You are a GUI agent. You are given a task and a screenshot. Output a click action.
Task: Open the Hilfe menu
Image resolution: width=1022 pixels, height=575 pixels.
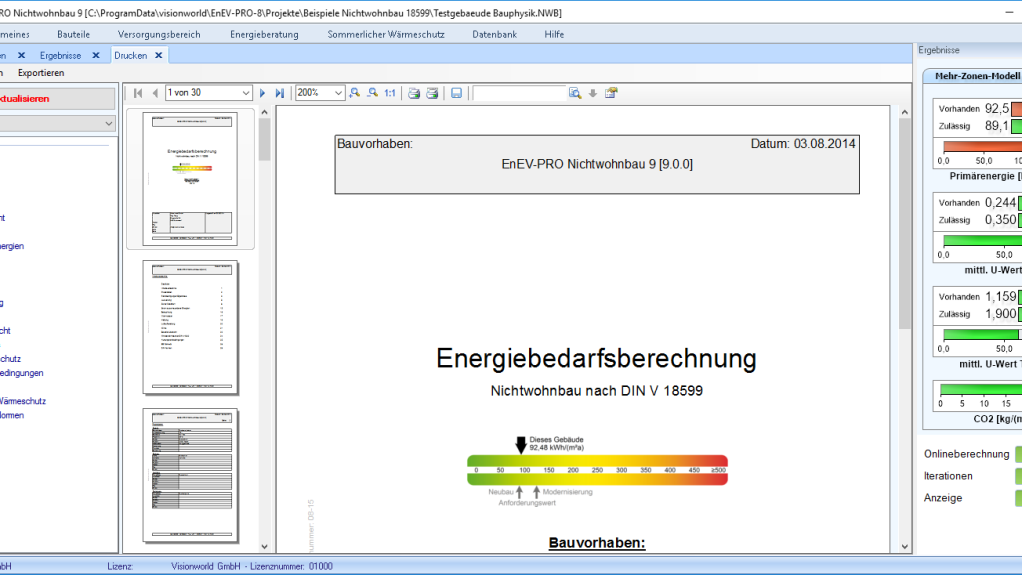[554, 35]
